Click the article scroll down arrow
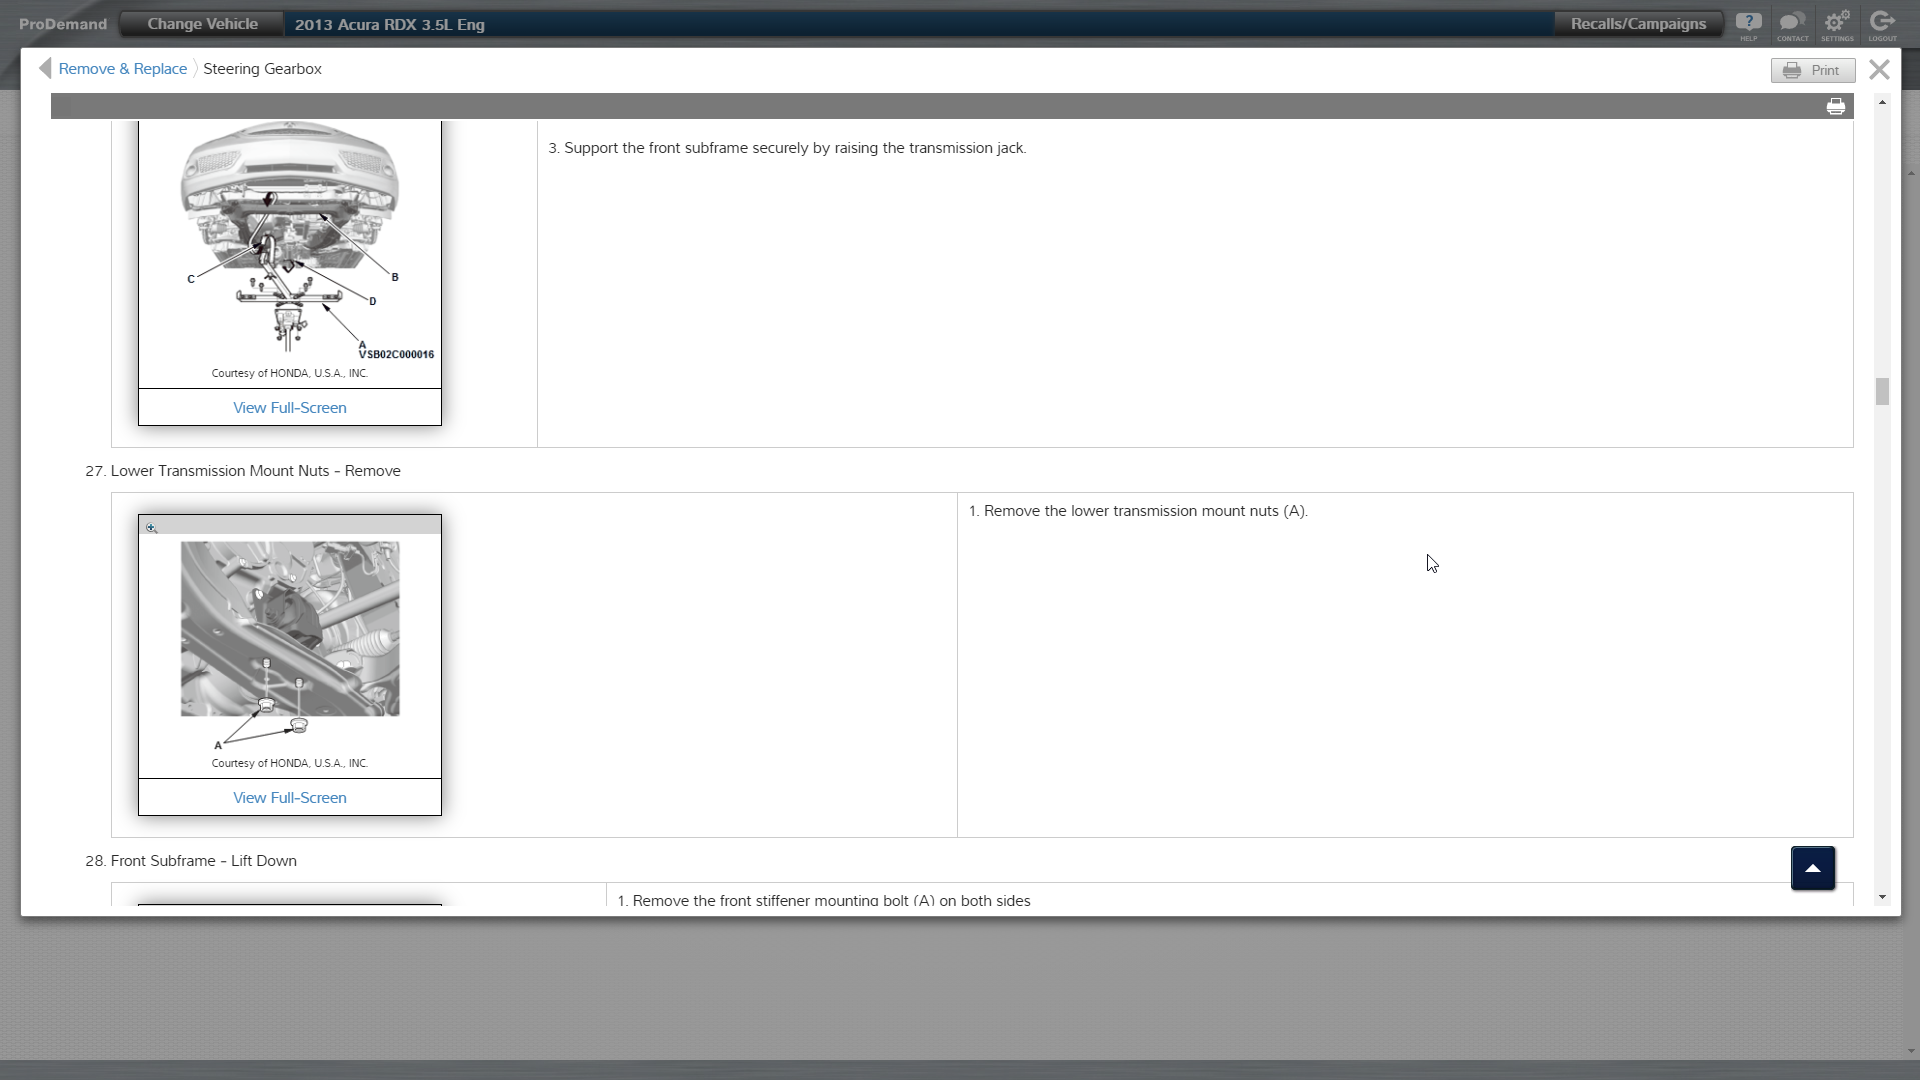Screen dimensions: 1920x1080 [1882, 897]
